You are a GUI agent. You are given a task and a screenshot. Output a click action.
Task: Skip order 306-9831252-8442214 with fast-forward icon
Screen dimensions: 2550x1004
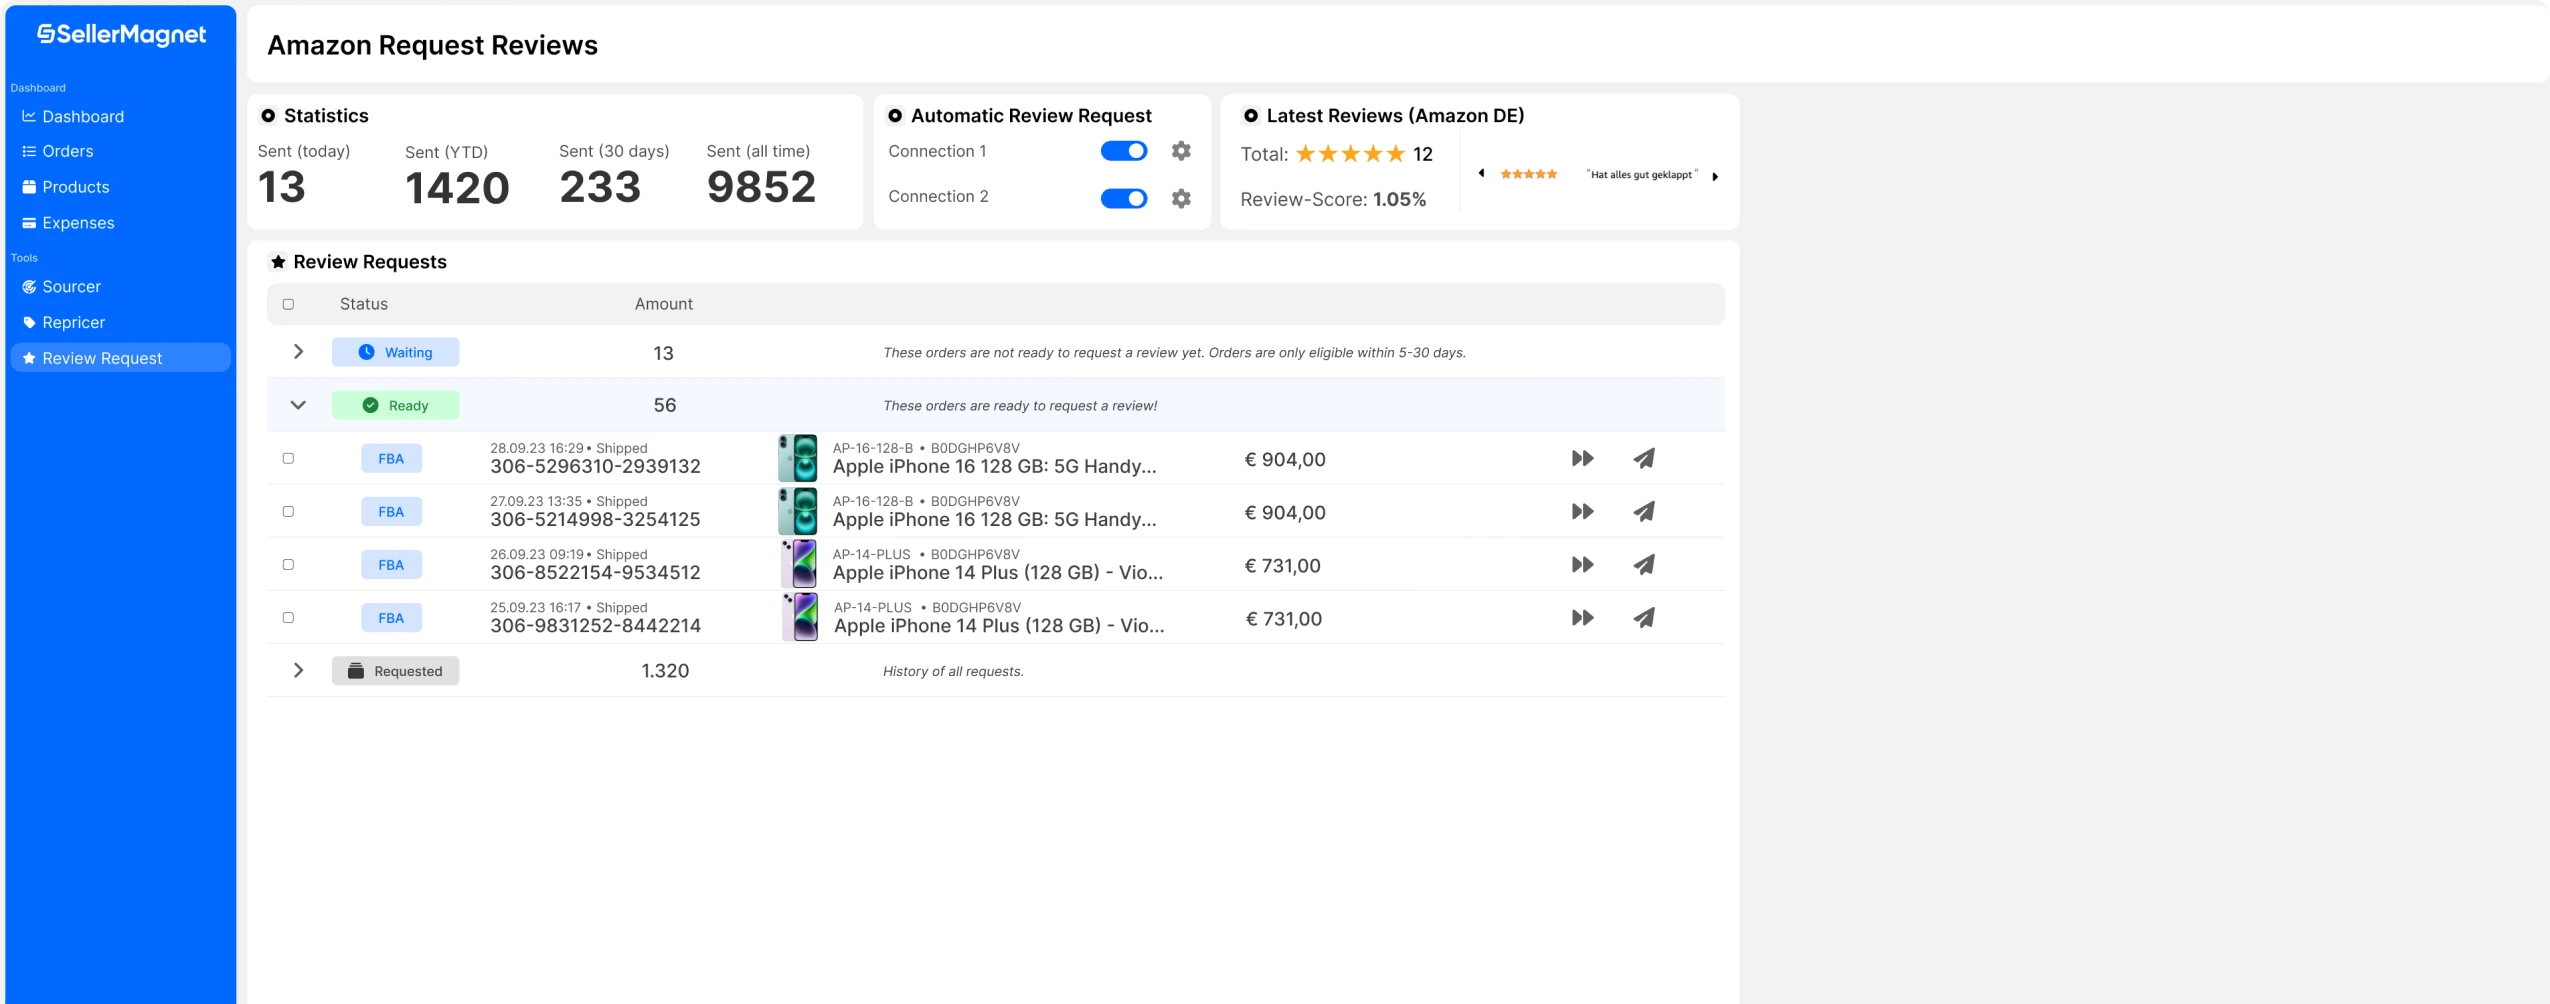pyautogui.click(x=1582, y=617)
